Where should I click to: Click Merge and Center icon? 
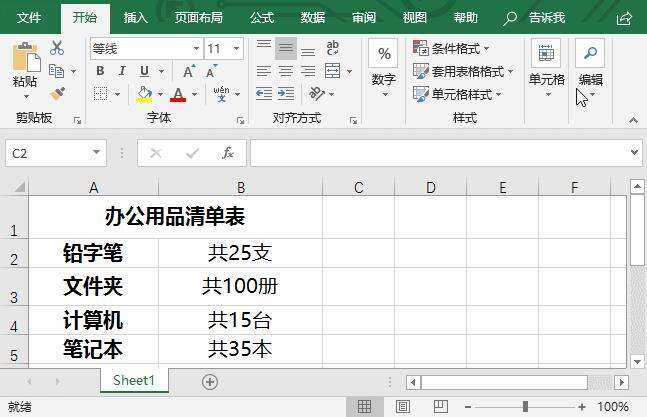pyautogui.click(x=333, y=71)
